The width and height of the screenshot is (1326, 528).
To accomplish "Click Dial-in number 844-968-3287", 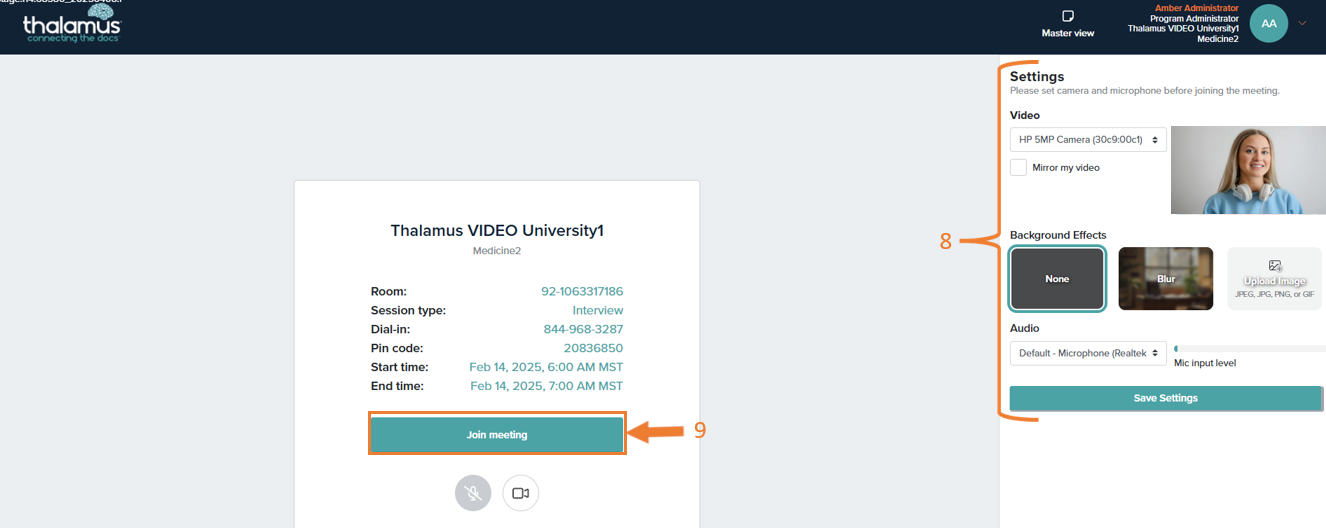I will click(x=583, y=329).
